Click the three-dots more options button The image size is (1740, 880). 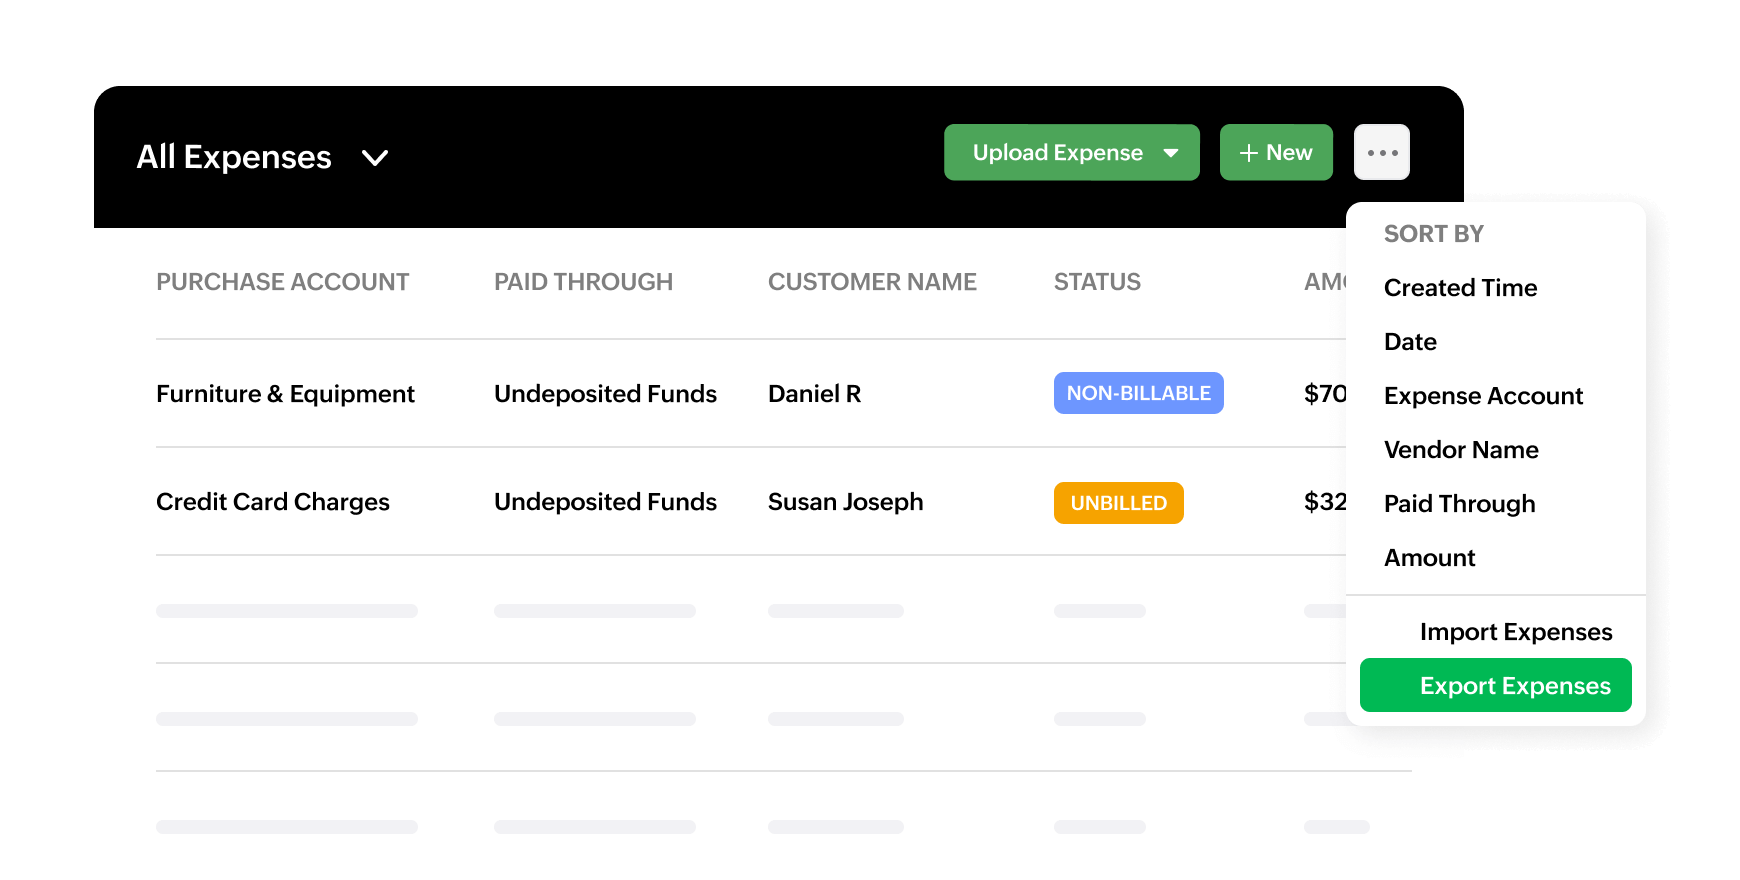(x=1381, y=152)
